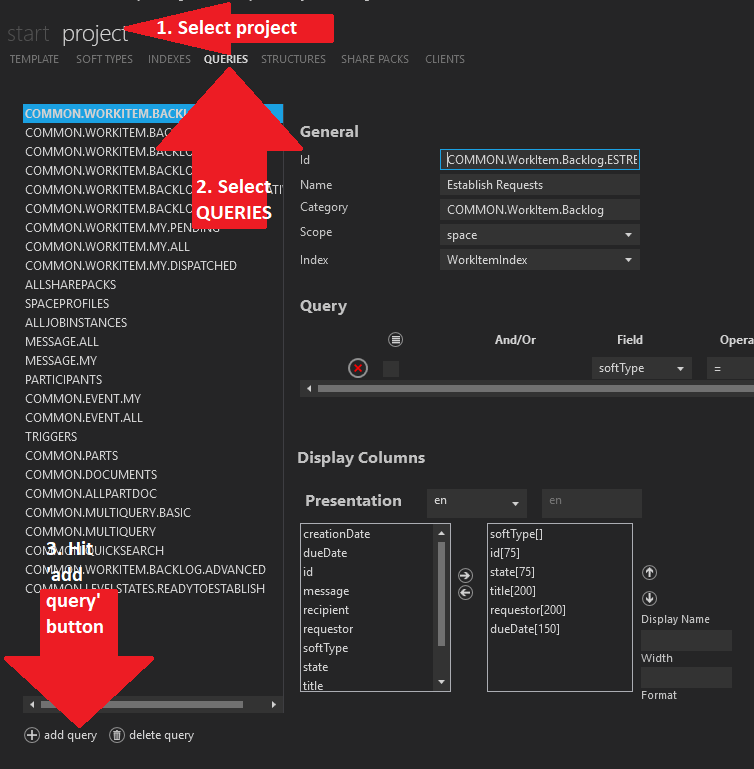Open the operator dropdown showing equals

[730, 368]
